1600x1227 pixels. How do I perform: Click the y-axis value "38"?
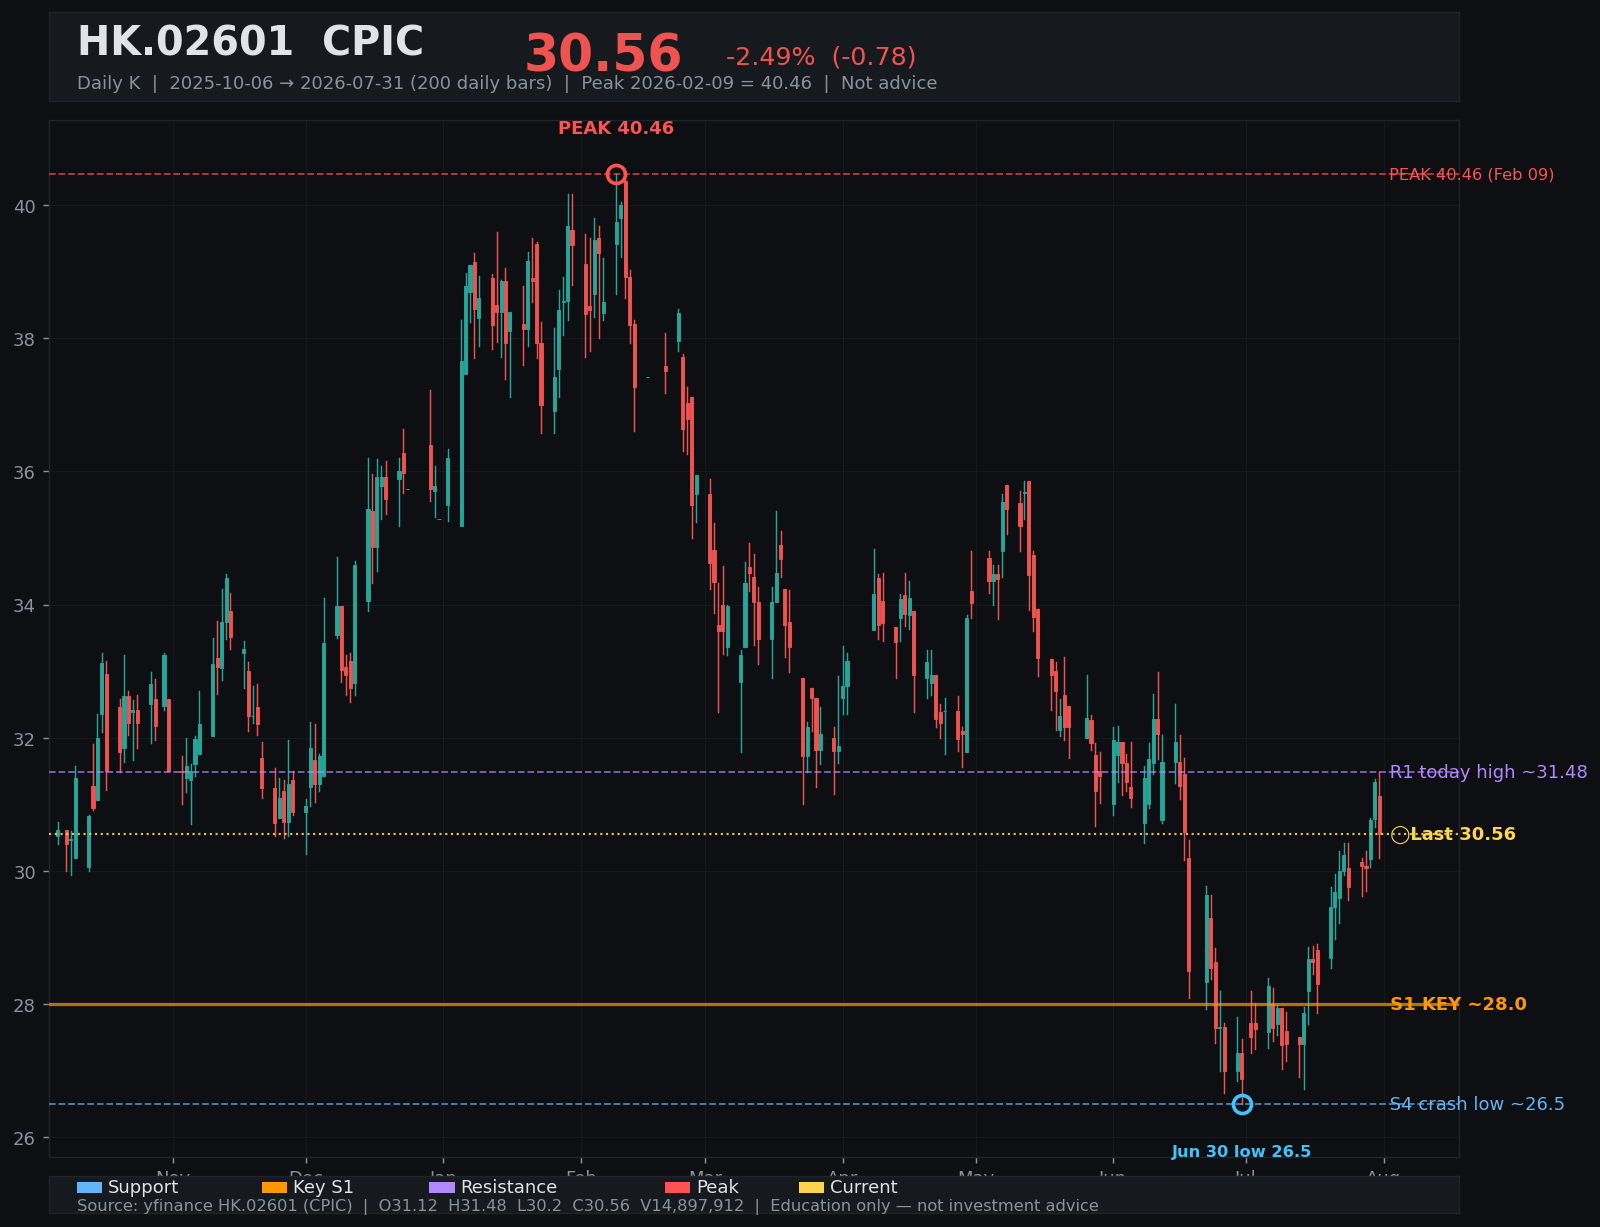tap(25, 339)
